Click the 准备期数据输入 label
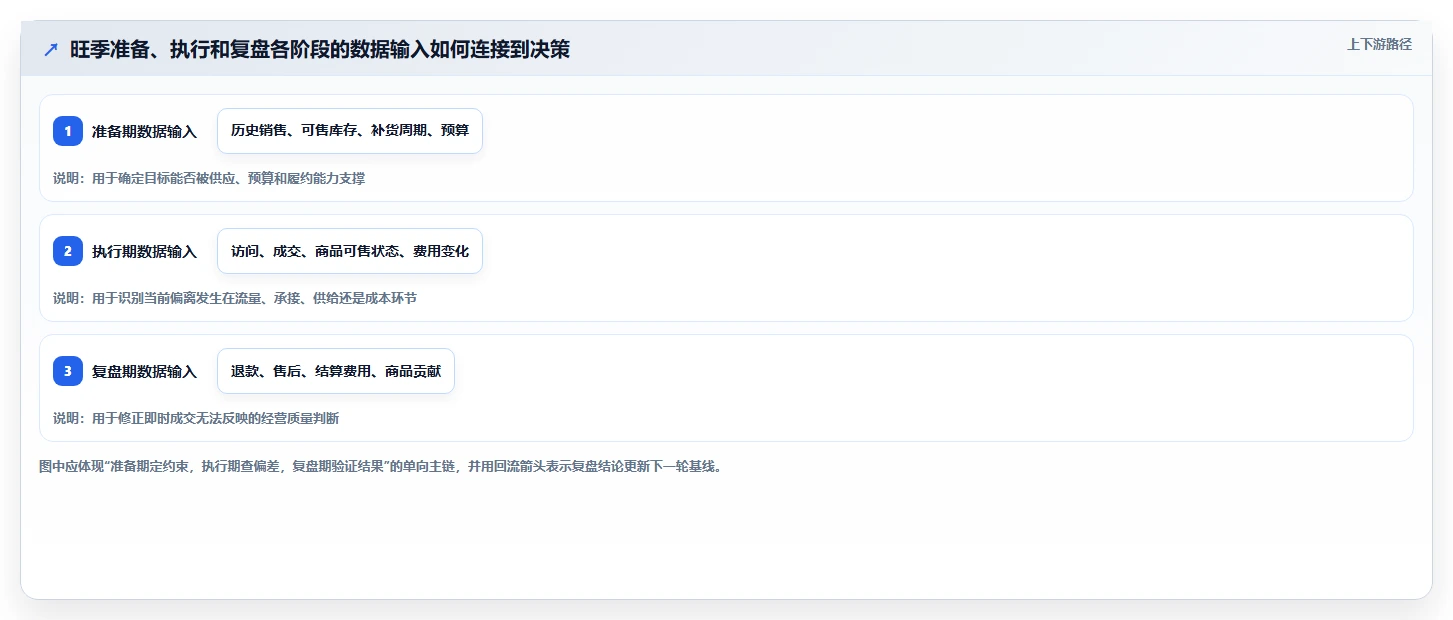The image size is (1453, 620). coord(144,131)
